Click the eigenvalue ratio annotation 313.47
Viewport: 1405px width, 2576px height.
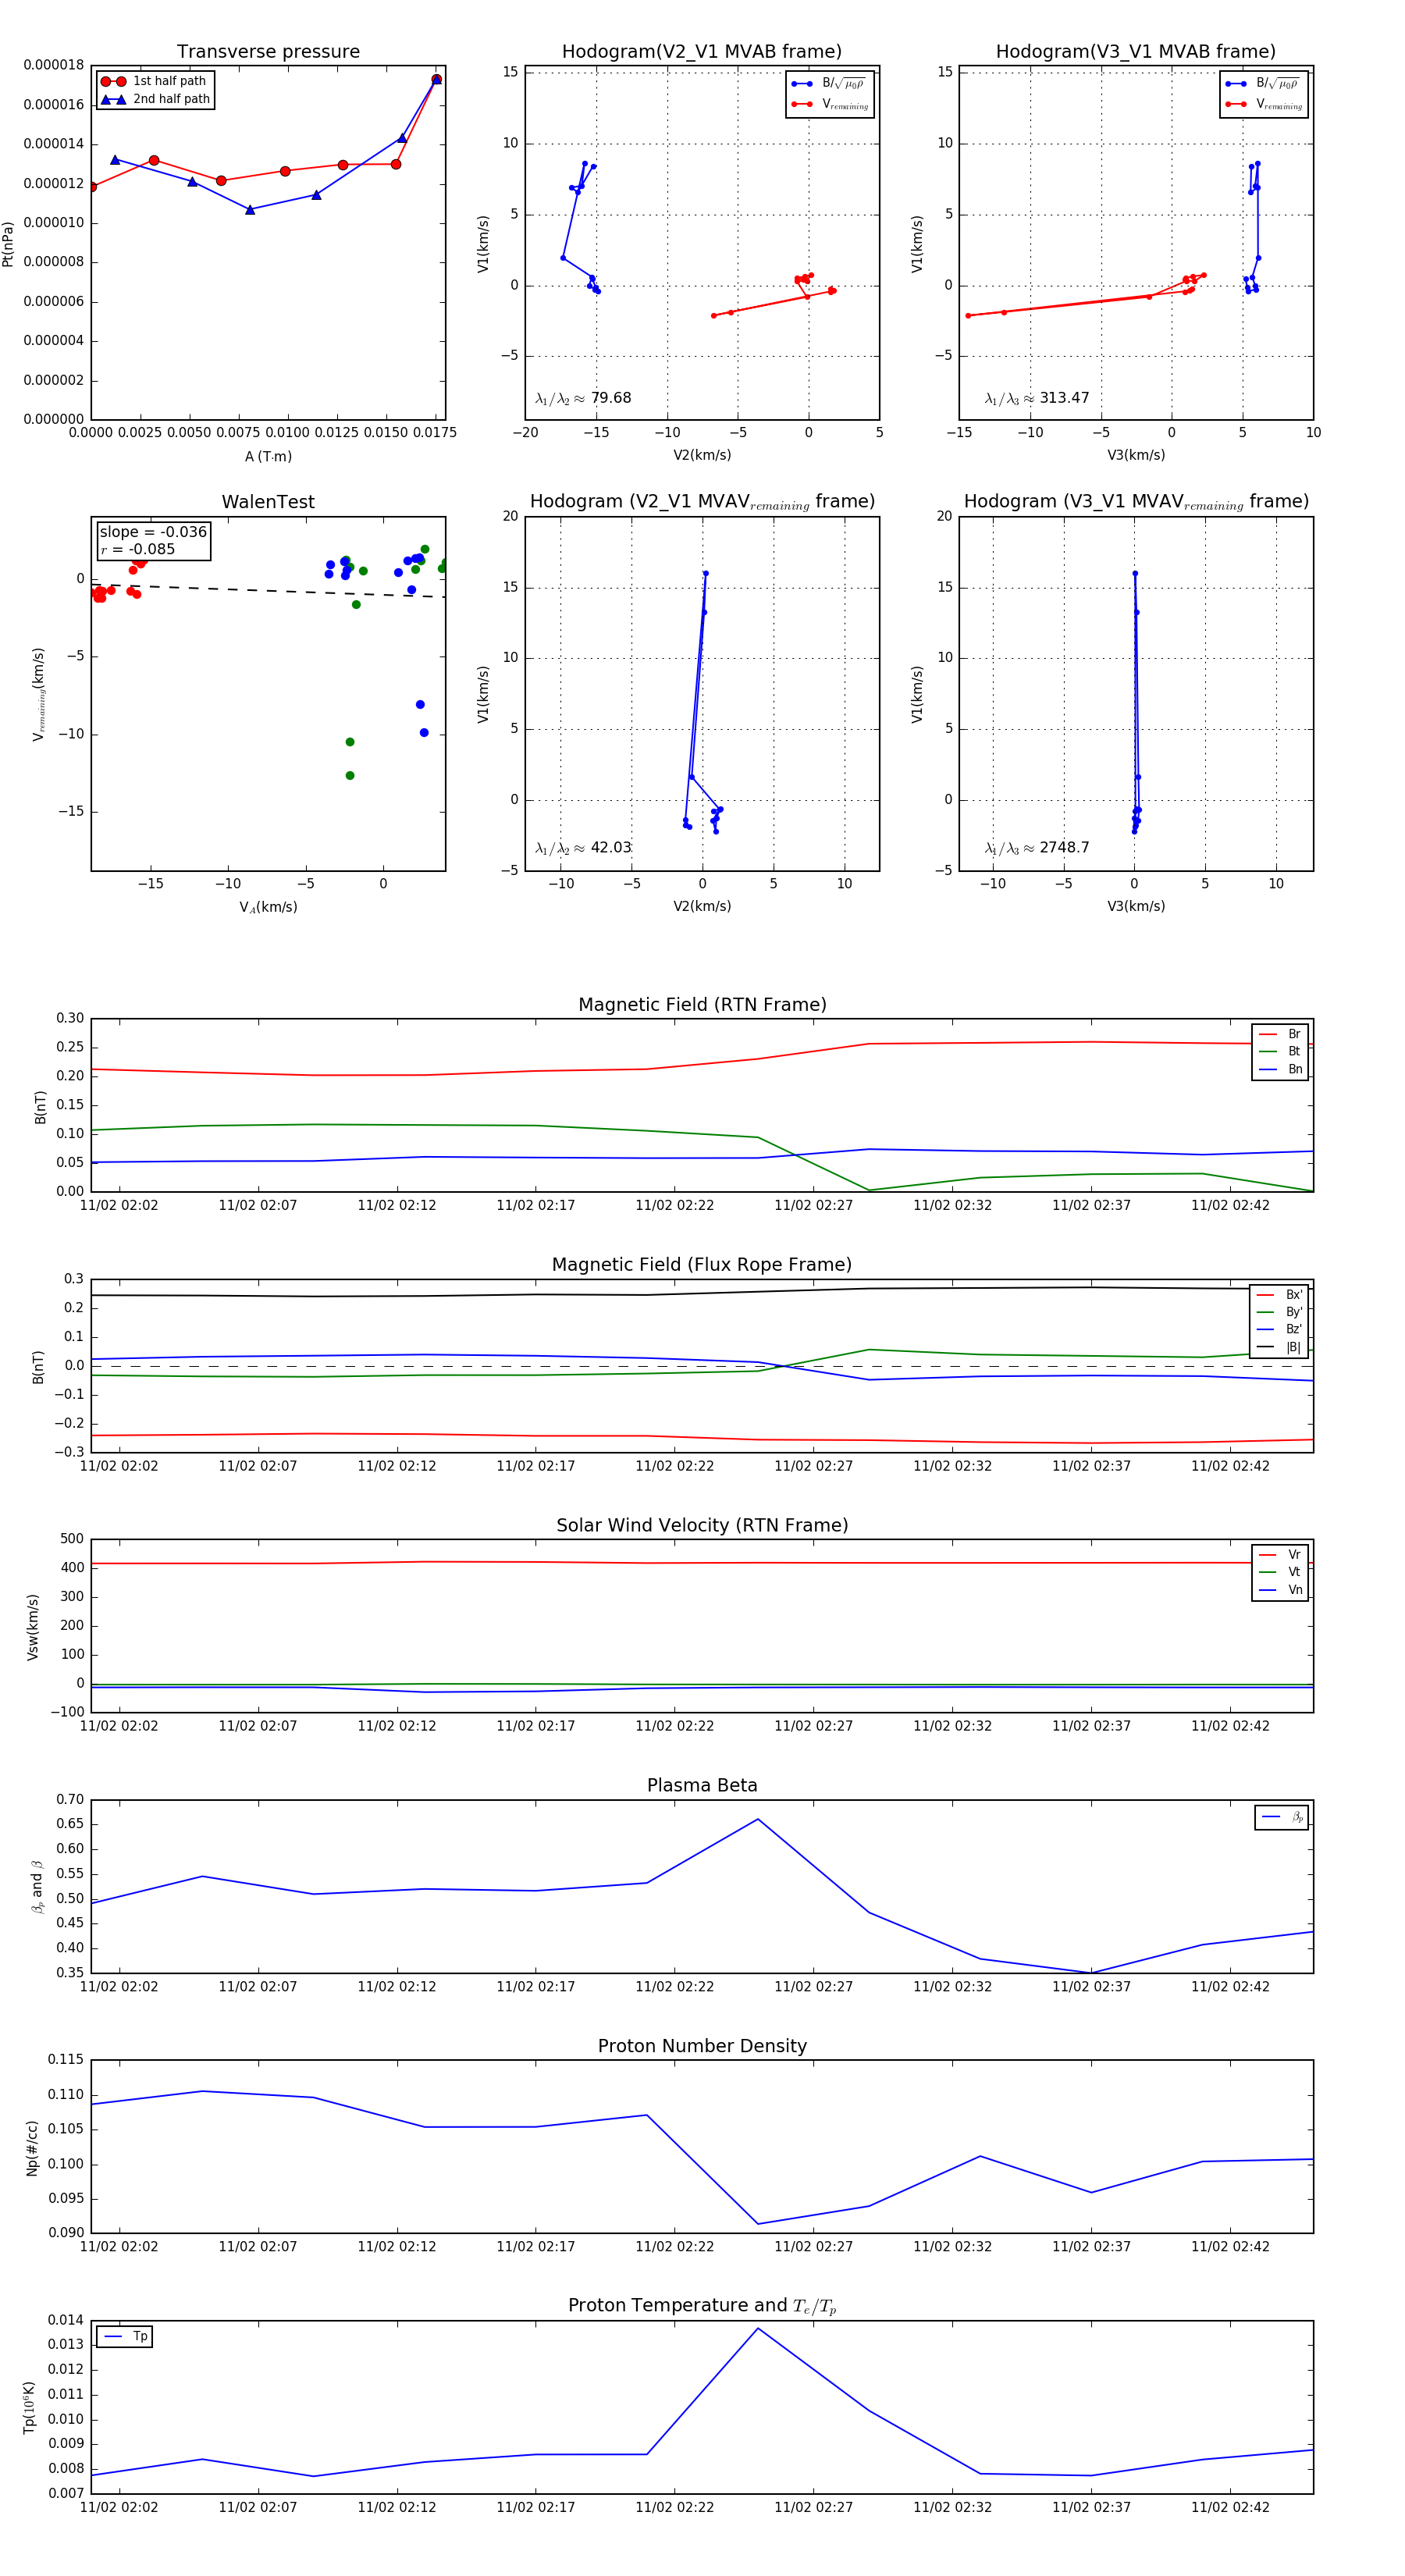[x=1036, y=398]
